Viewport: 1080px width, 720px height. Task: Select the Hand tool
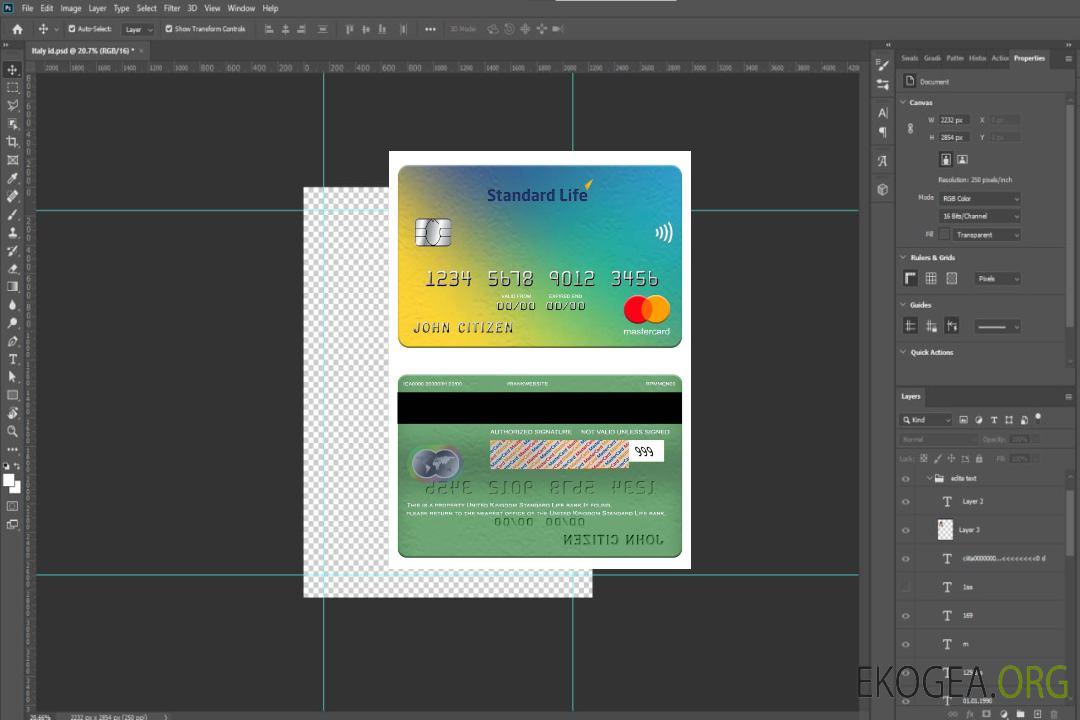coord(12,413)
